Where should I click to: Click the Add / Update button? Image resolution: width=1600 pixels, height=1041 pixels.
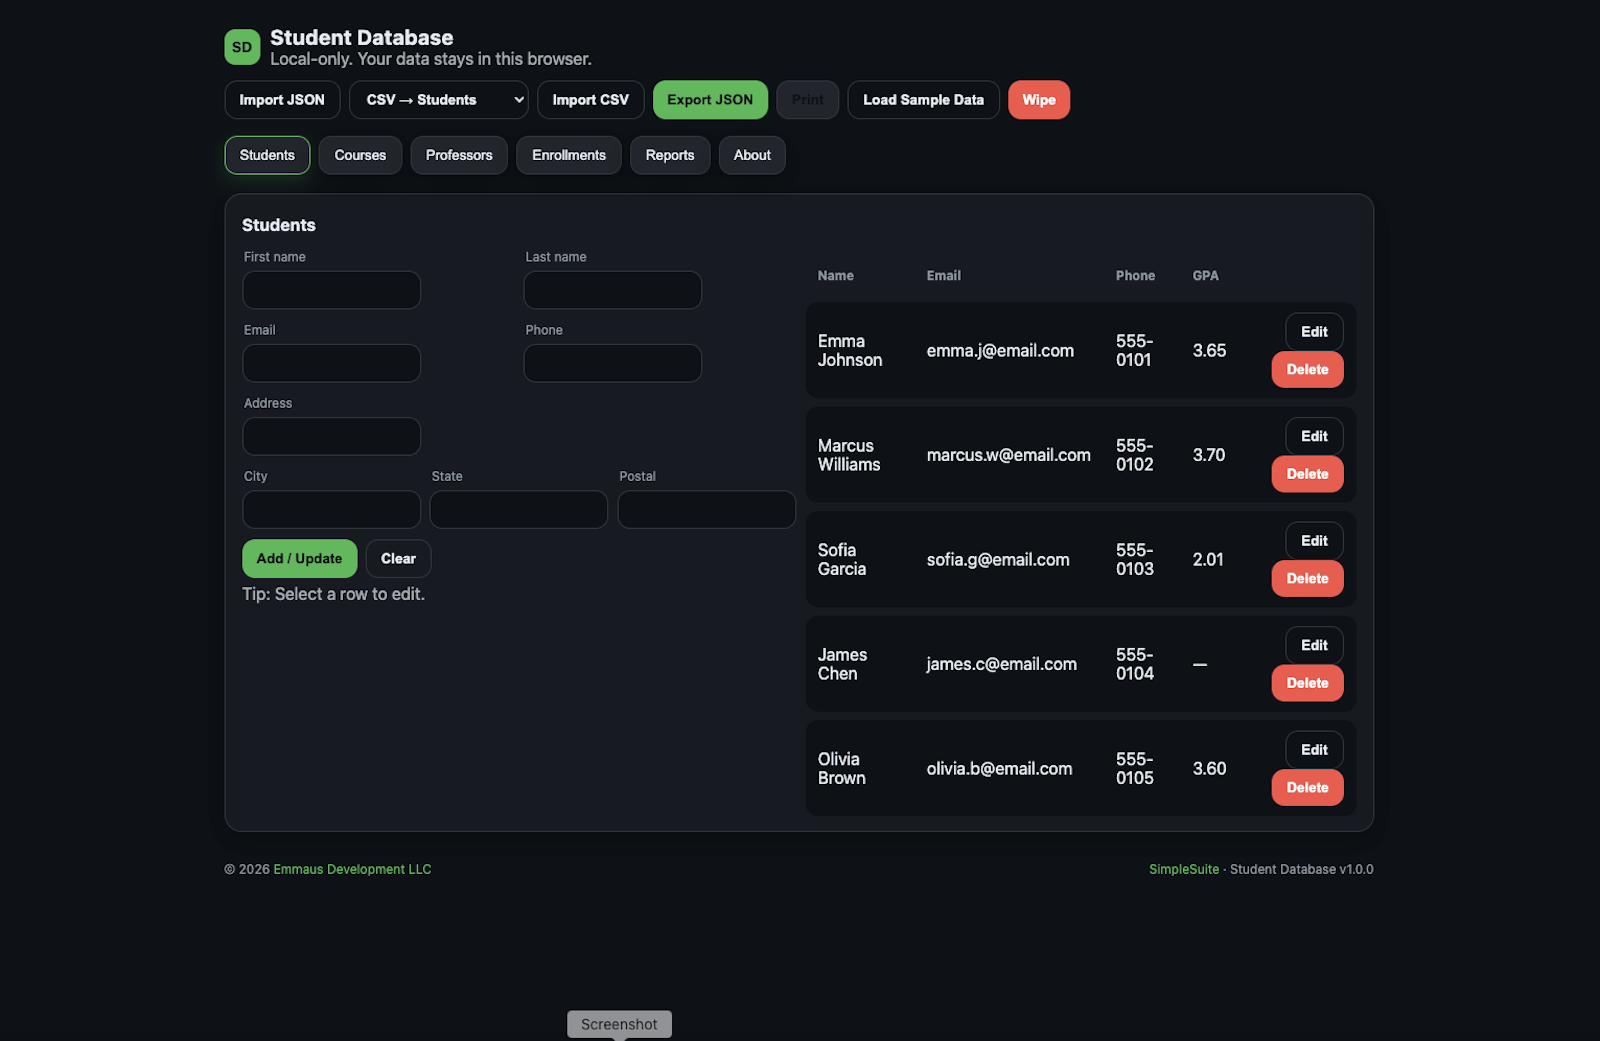click(299, 558)
